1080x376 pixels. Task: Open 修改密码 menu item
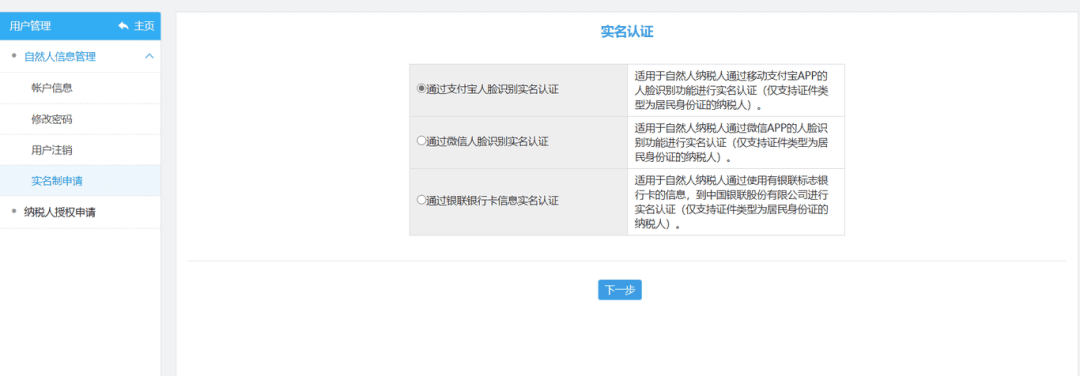point(52,118)
